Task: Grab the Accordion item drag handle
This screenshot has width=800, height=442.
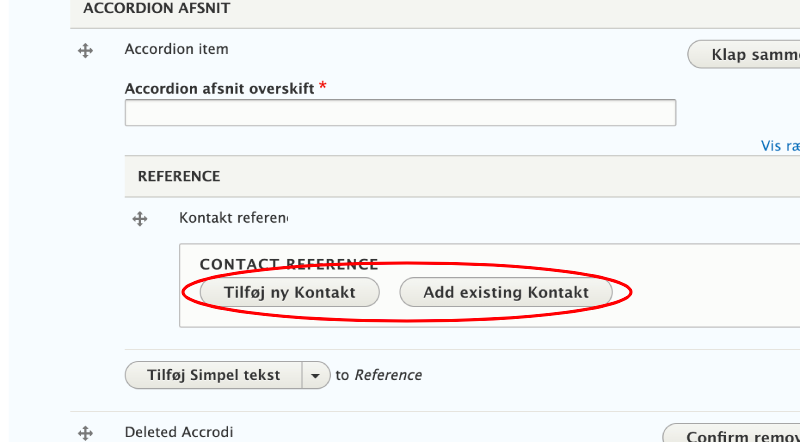Action: (x=85, y=51)
